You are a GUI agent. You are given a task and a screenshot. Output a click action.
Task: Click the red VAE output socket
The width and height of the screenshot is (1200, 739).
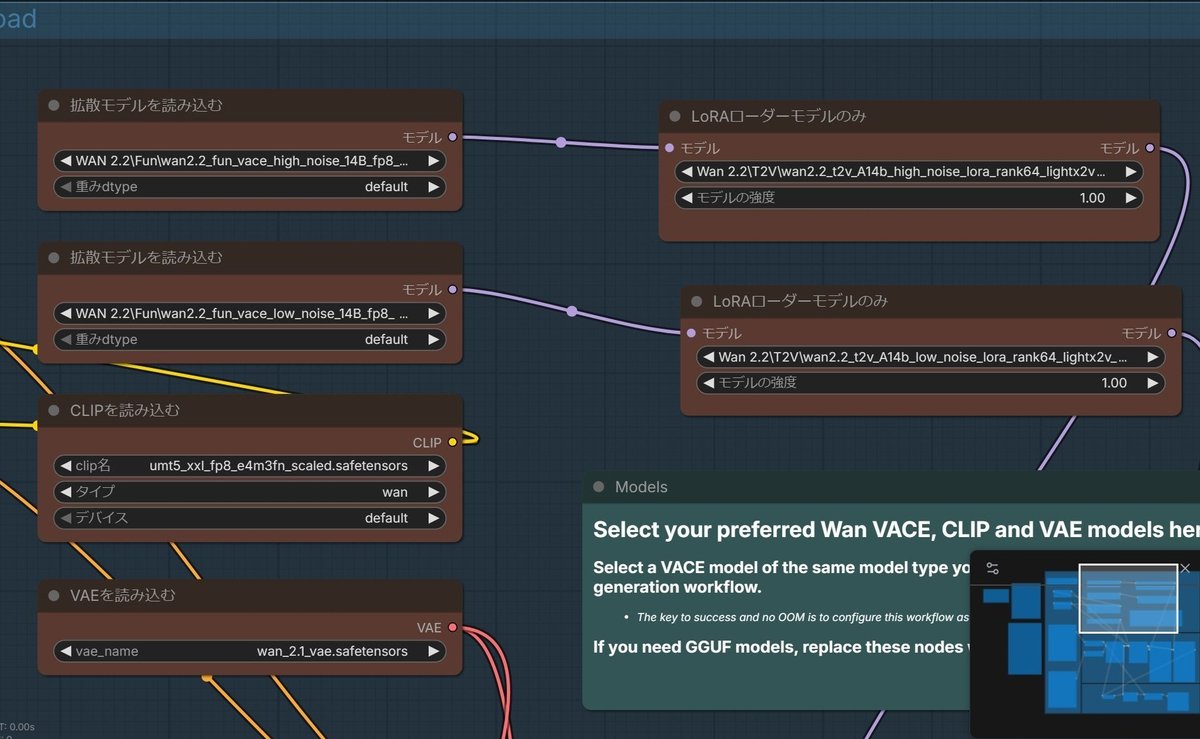coord(453,628)
